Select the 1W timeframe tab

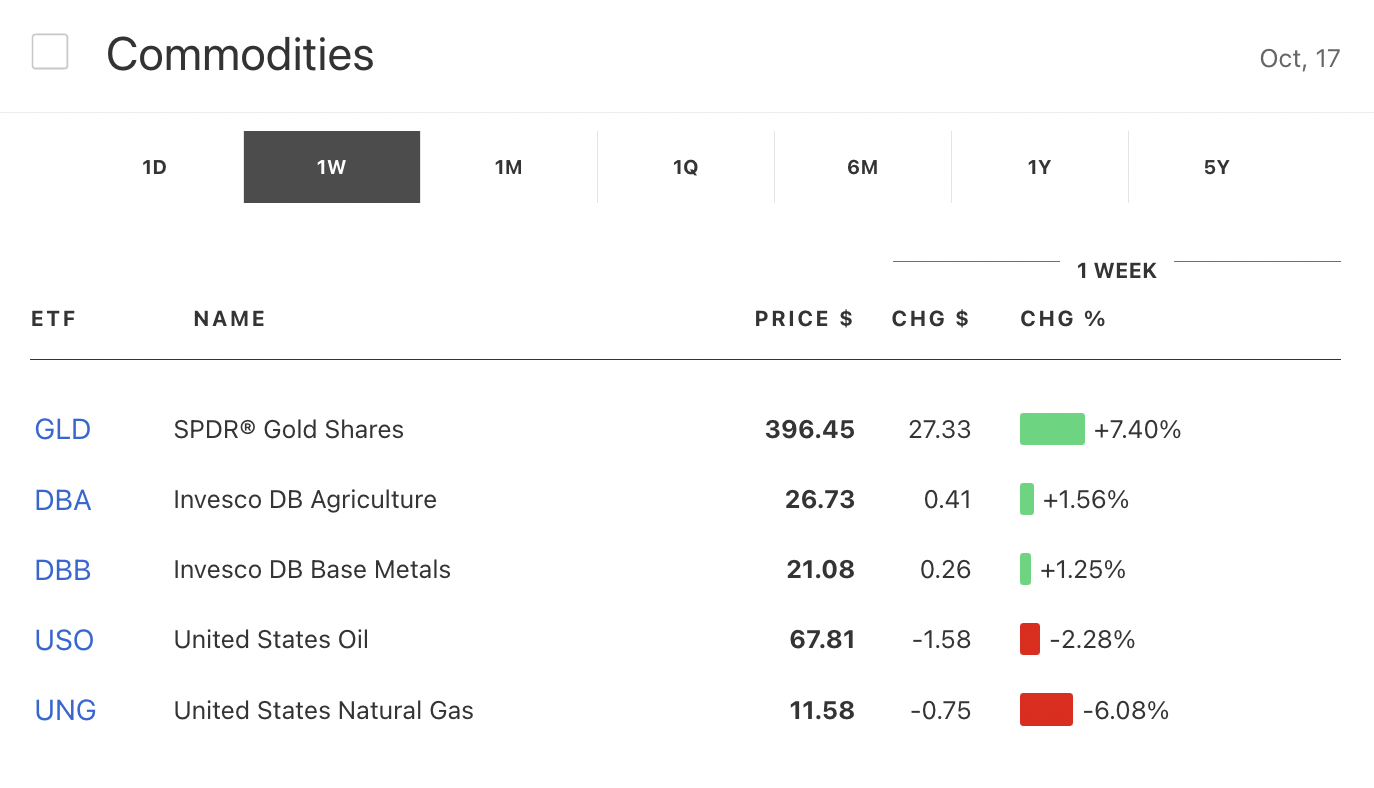point(331,167)
